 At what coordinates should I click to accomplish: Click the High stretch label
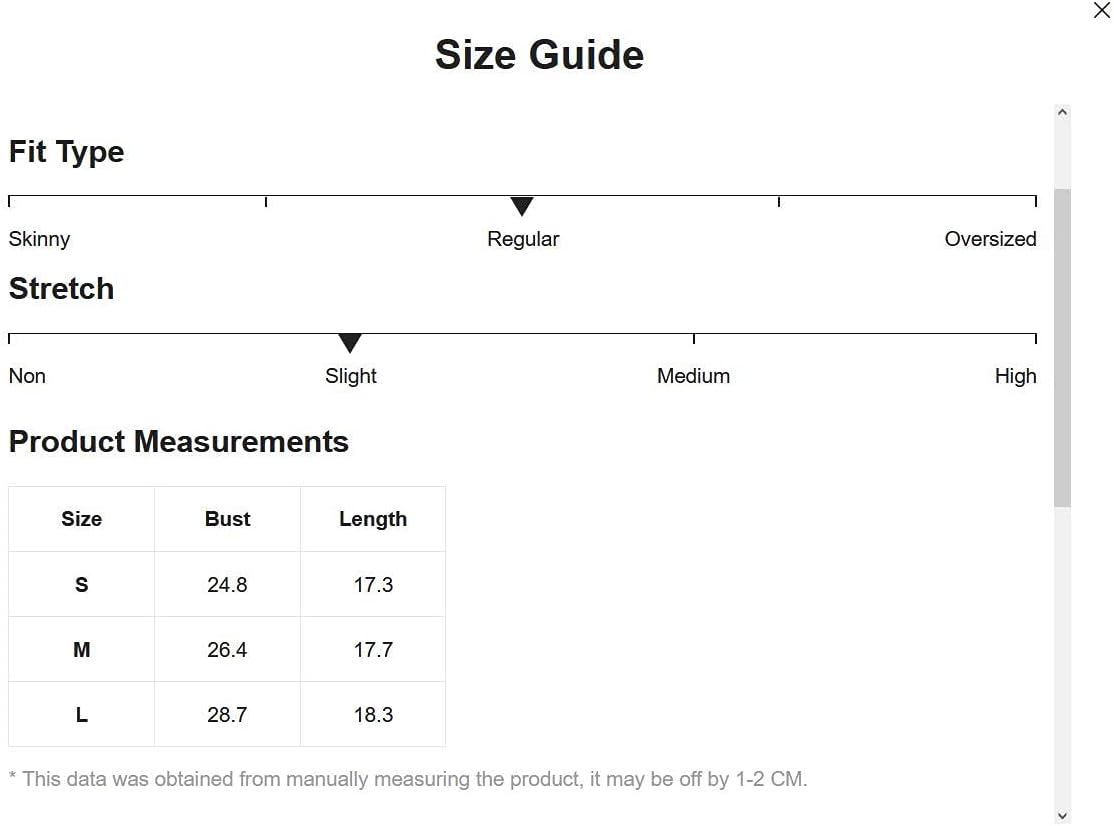point(1015,376)
